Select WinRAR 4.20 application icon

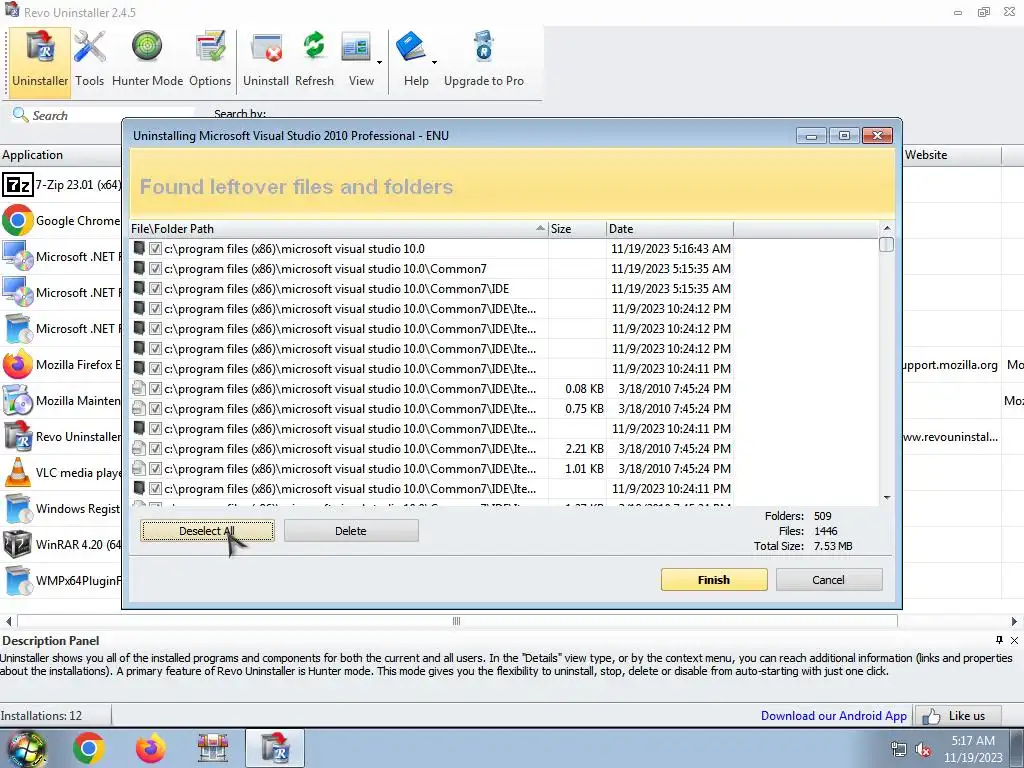pyautogui.click(x=17, y=544)
